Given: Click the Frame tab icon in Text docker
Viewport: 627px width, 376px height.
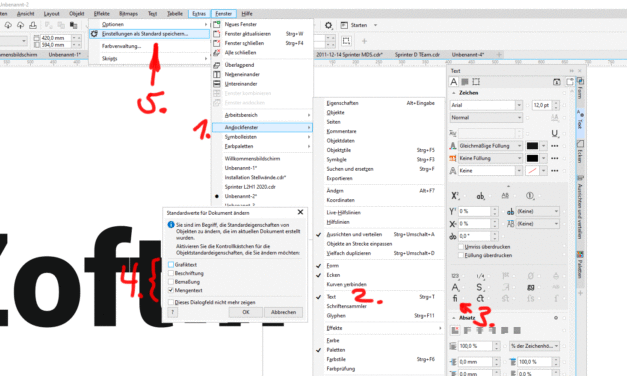Looking at the screenshot, I should [x=476, y=82].
